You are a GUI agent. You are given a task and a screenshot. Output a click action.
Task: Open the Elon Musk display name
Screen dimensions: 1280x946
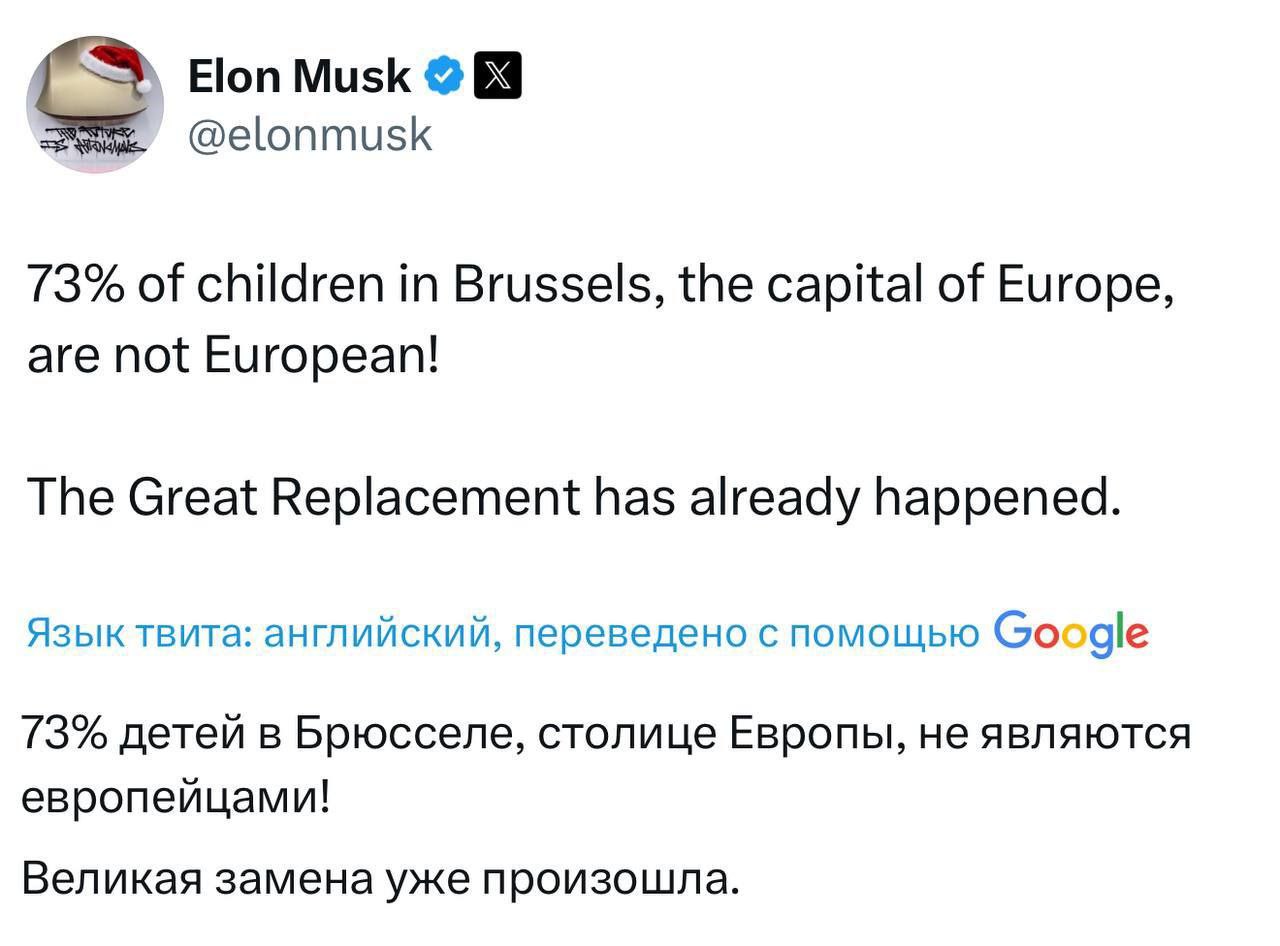tap(299, 76)
